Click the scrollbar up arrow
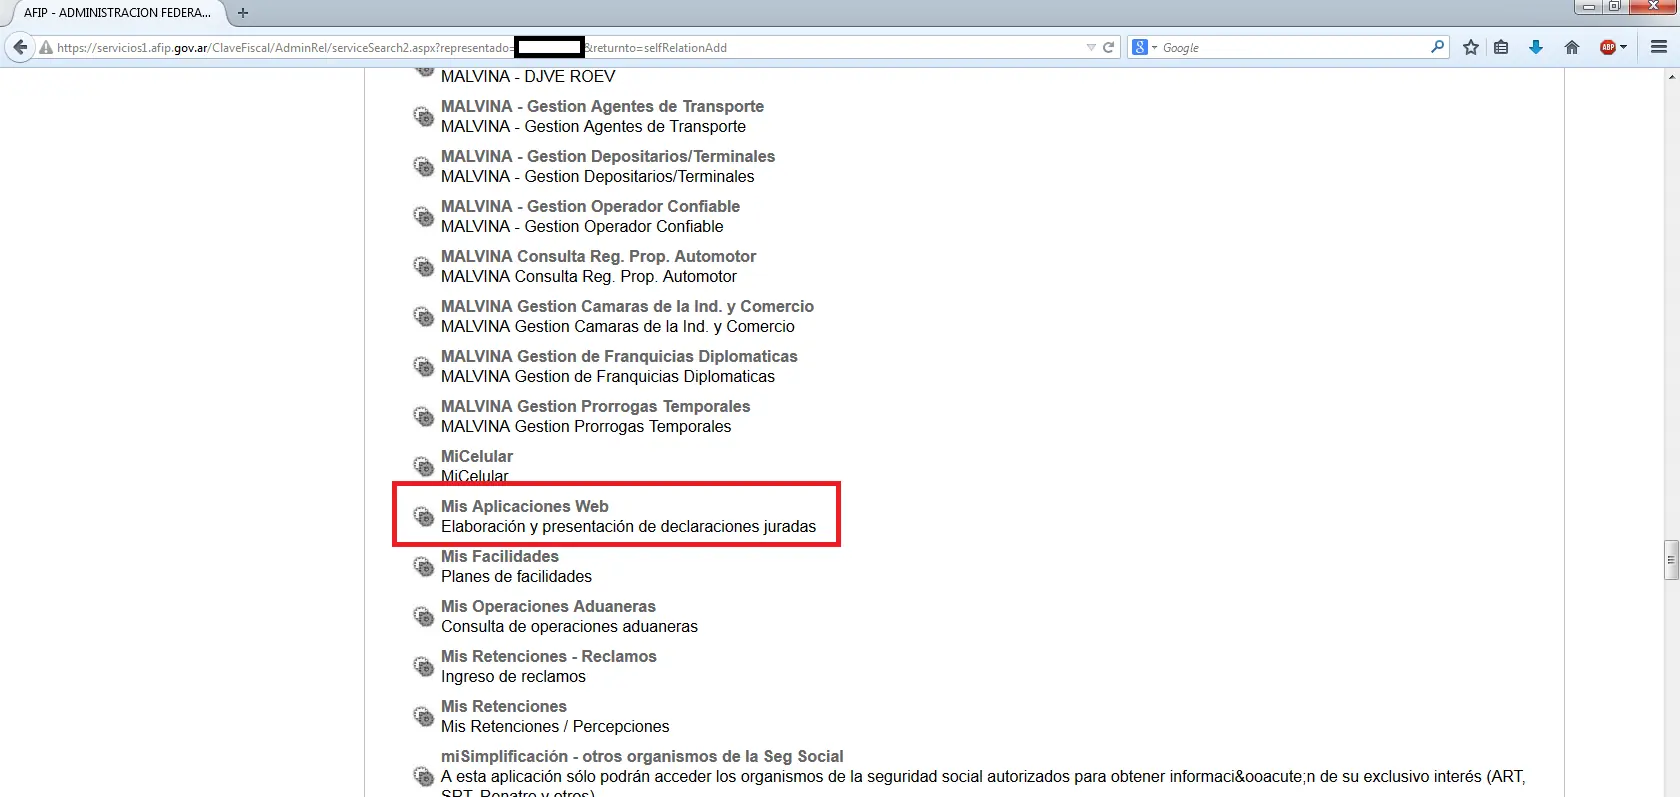This screenshot has height=797, width=1680. pos(1671,76)
